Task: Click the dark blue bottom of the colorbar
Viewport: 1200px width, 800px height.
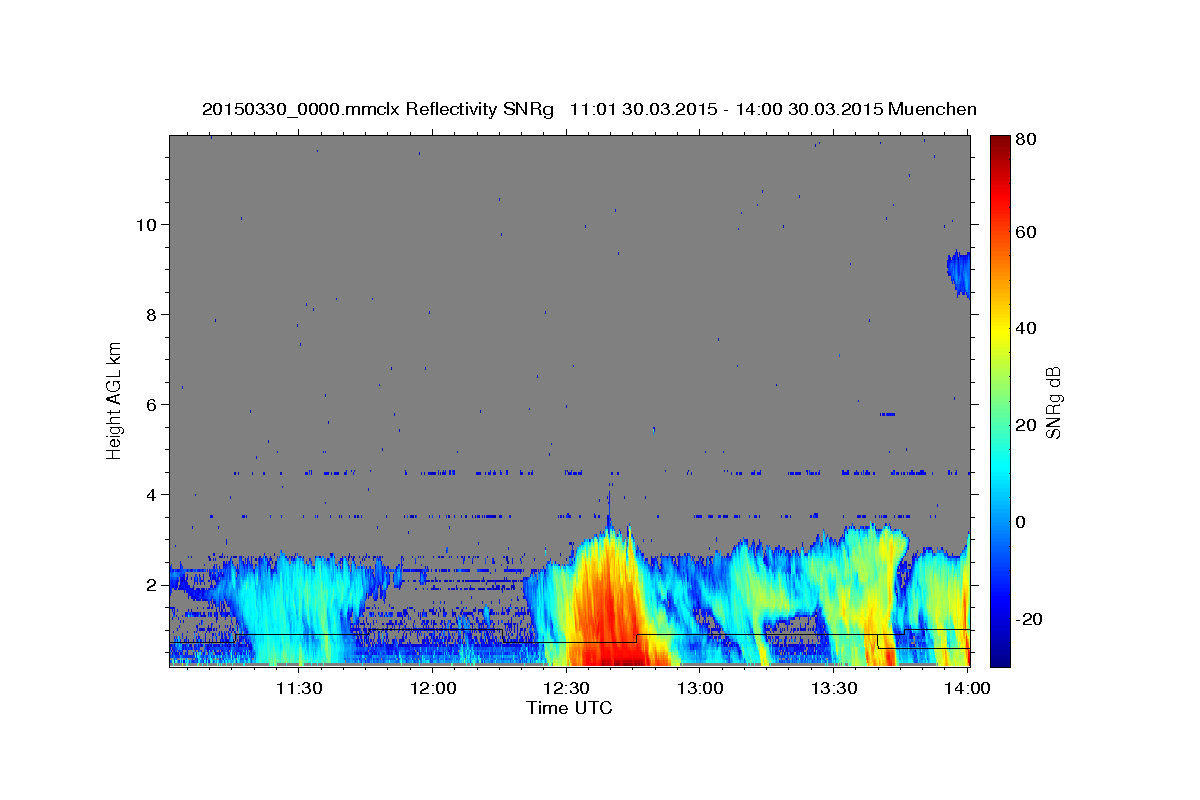Action: coord(999,655)
